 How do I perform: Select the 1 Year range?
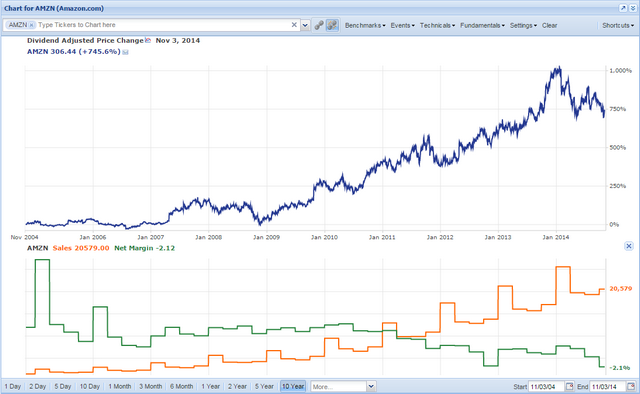[x=210, y=386]
